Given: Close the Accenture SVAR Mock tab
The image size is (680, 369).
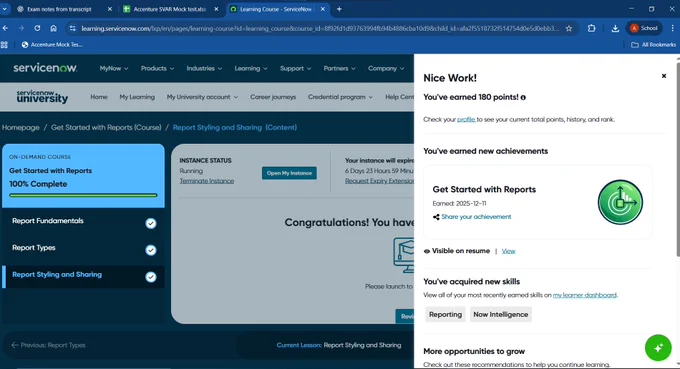Looking at the screenshot, I should coord(216,9).
